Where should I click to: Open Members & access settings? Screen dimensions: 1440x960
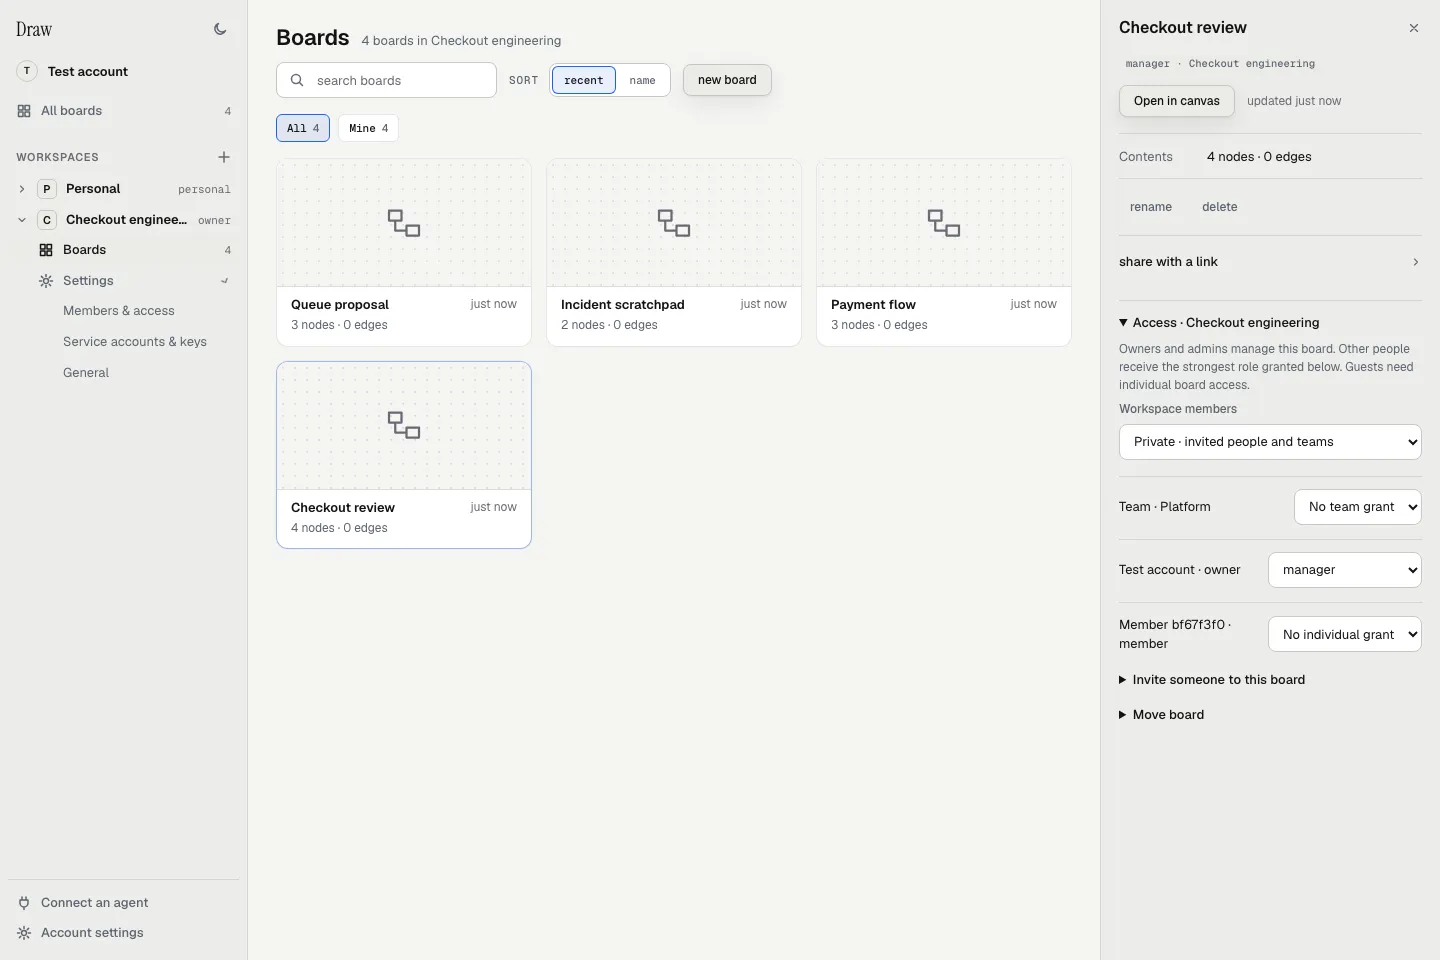(119, 311)
